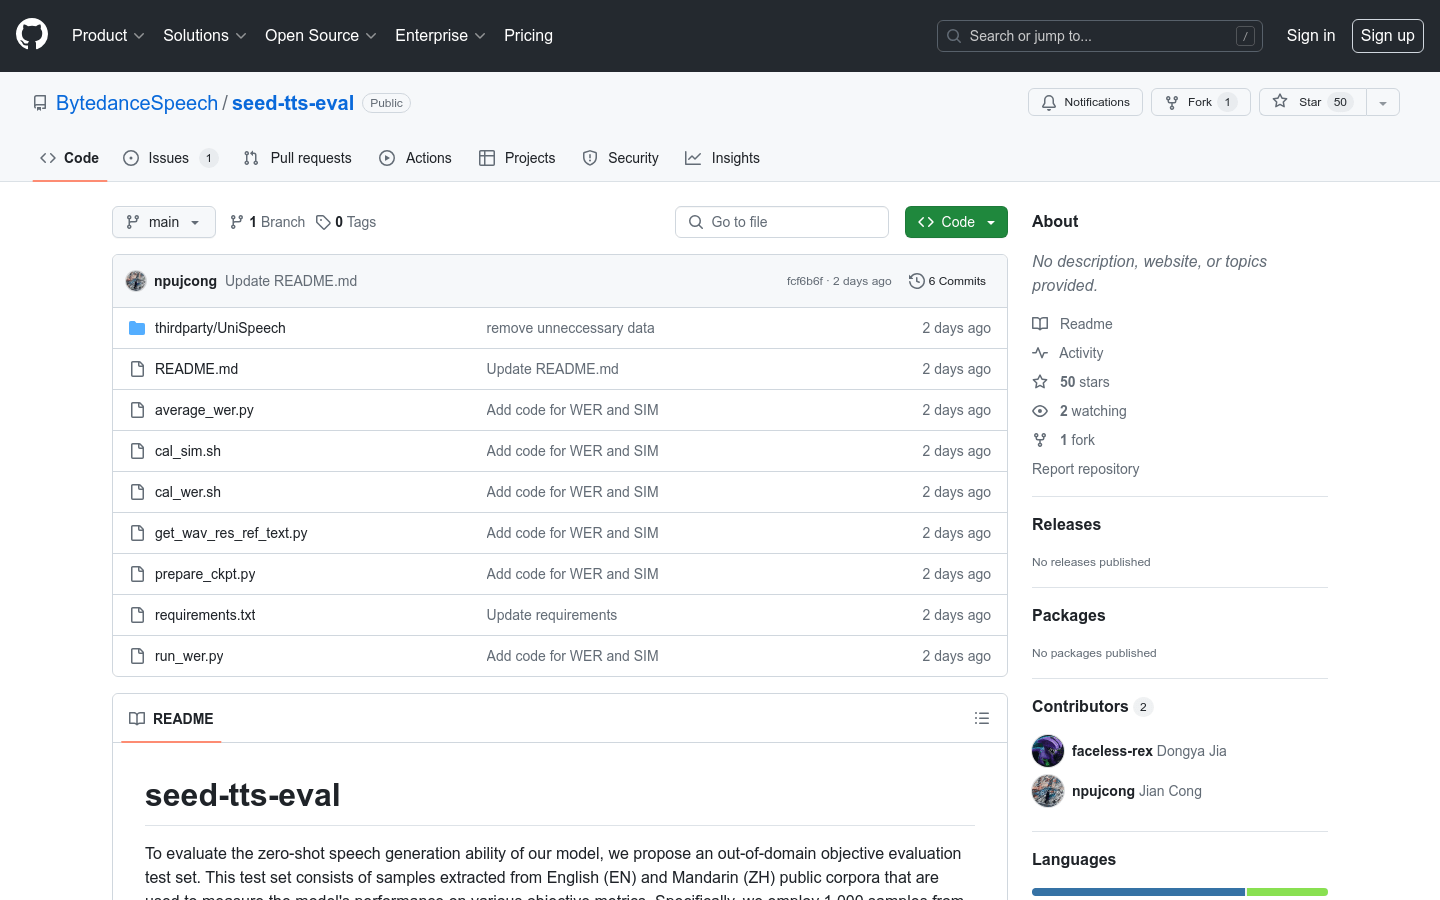The height and width of the screenshot is (900, 1440).
Task: Switch to the Actions tab
Action: coord(427,157)
